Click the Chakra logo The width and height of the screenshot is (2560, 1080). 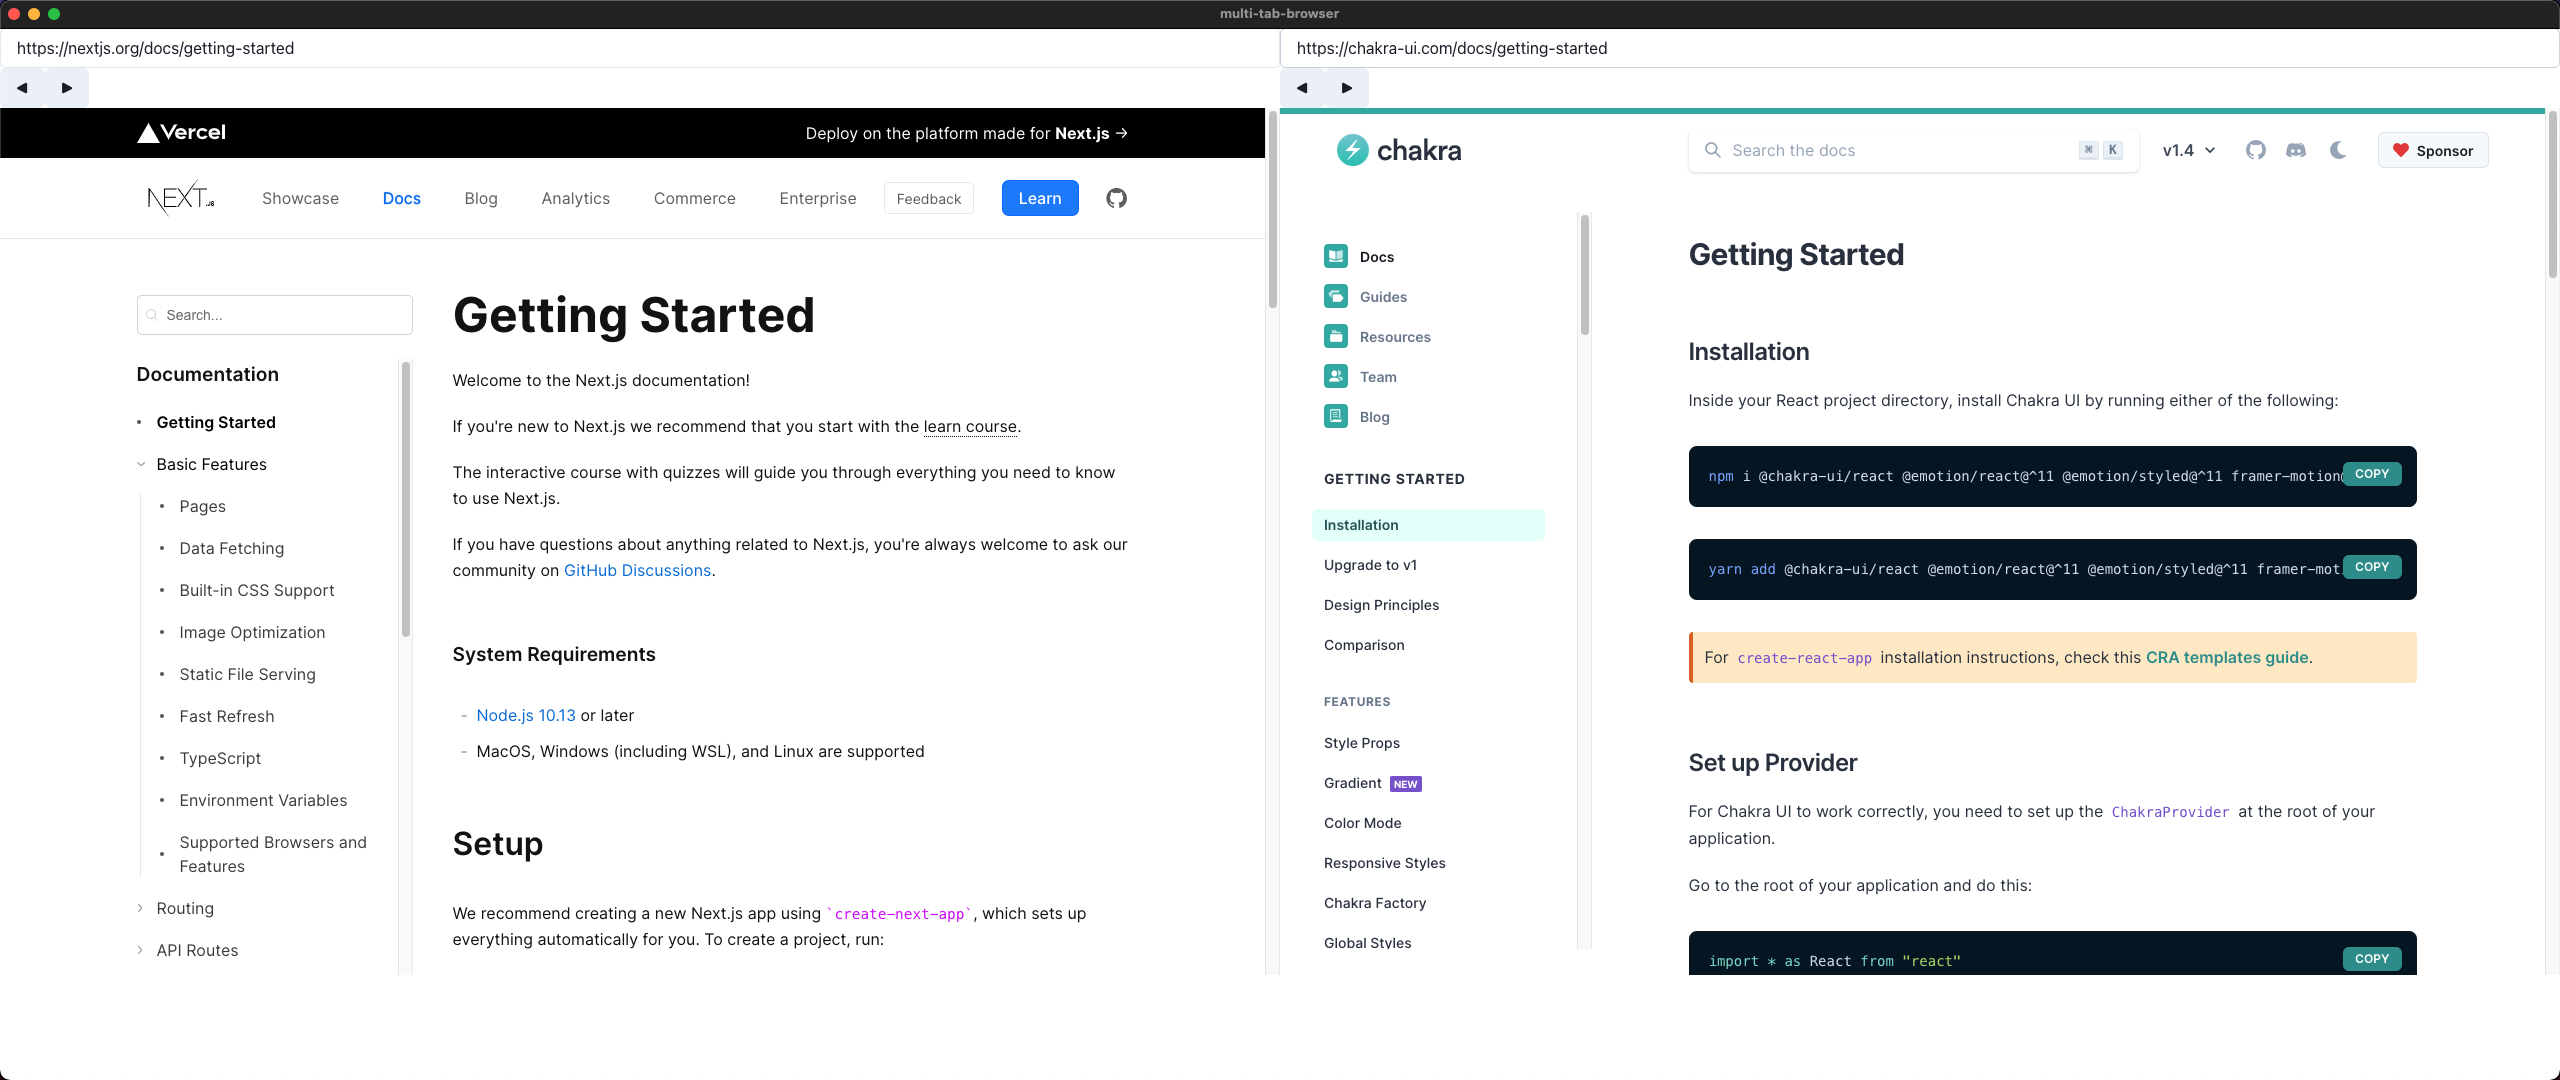1398,150
